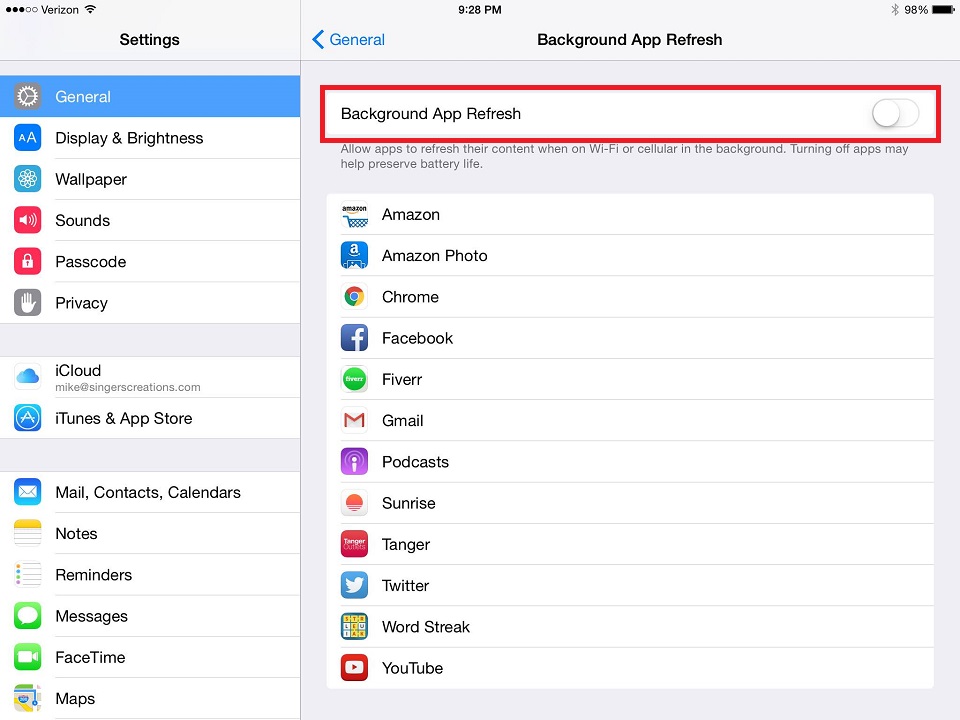The height and width of the screenshot is (720, 960).
Task: Select the Facebook app icon
Action: pyautogui.click(x=354, y=338)
